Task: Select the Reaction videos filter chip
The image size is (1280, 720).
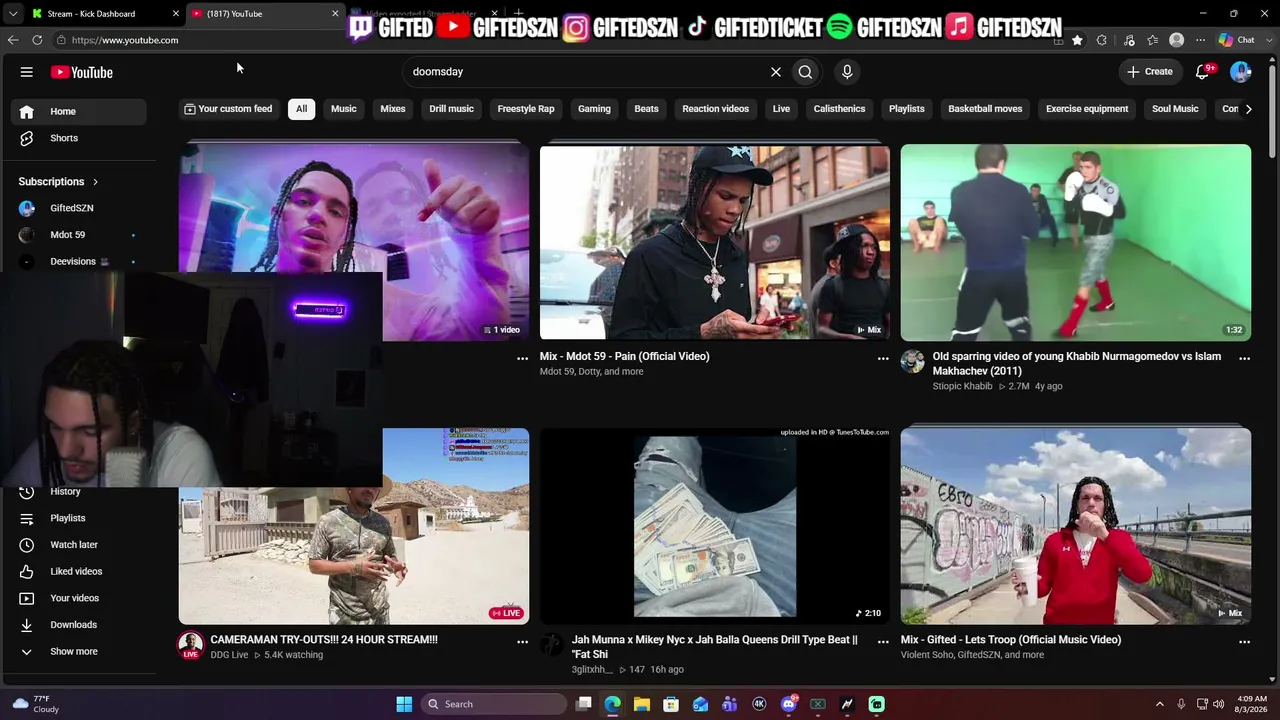Action: coord(715,109)
